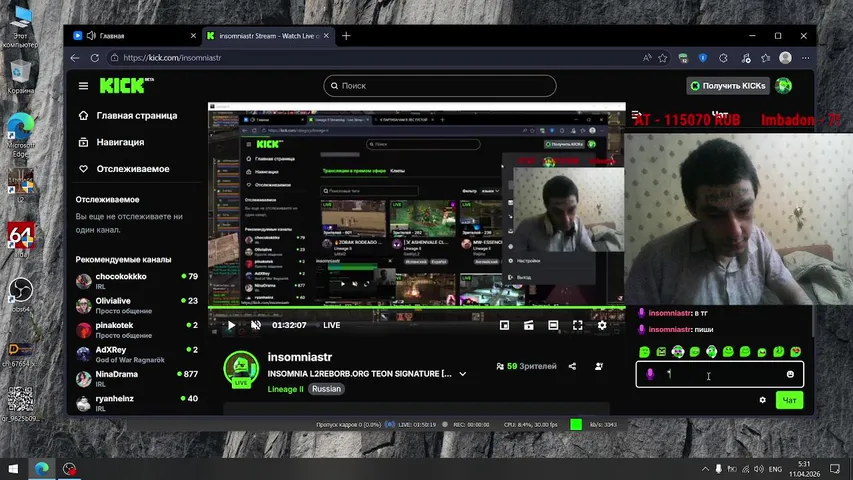
Task: Click the Получить KICKs button
Action: tap(728, 86)
